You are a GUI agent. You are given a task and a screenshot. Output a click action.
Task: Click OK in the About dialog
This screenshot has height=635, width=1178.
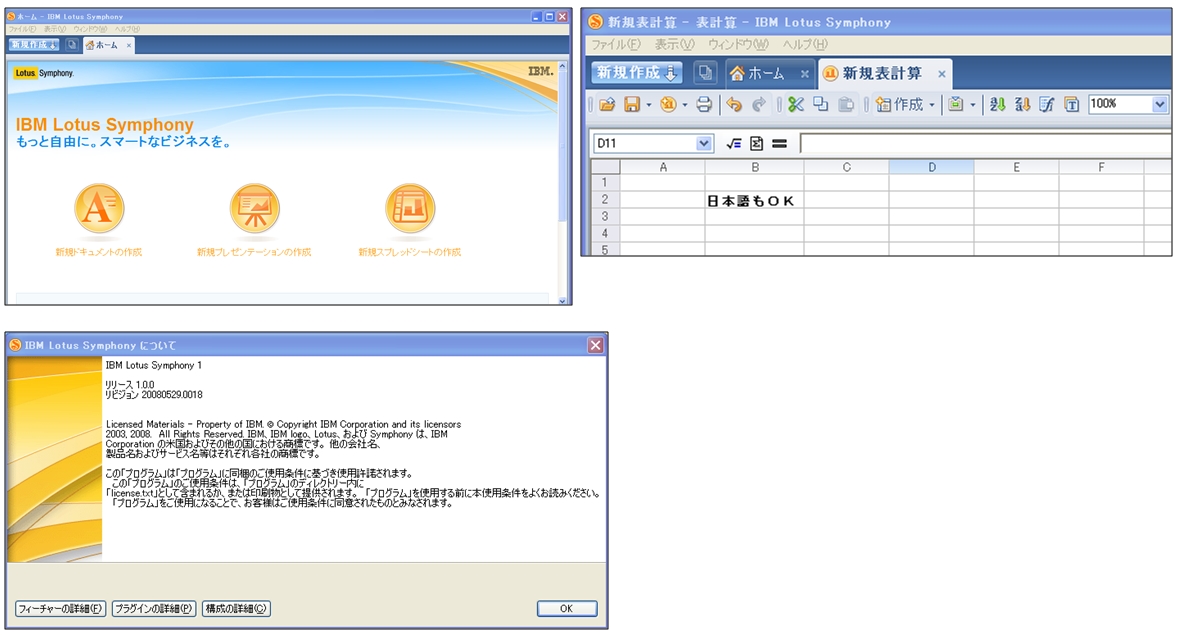(x=567, y=609)
